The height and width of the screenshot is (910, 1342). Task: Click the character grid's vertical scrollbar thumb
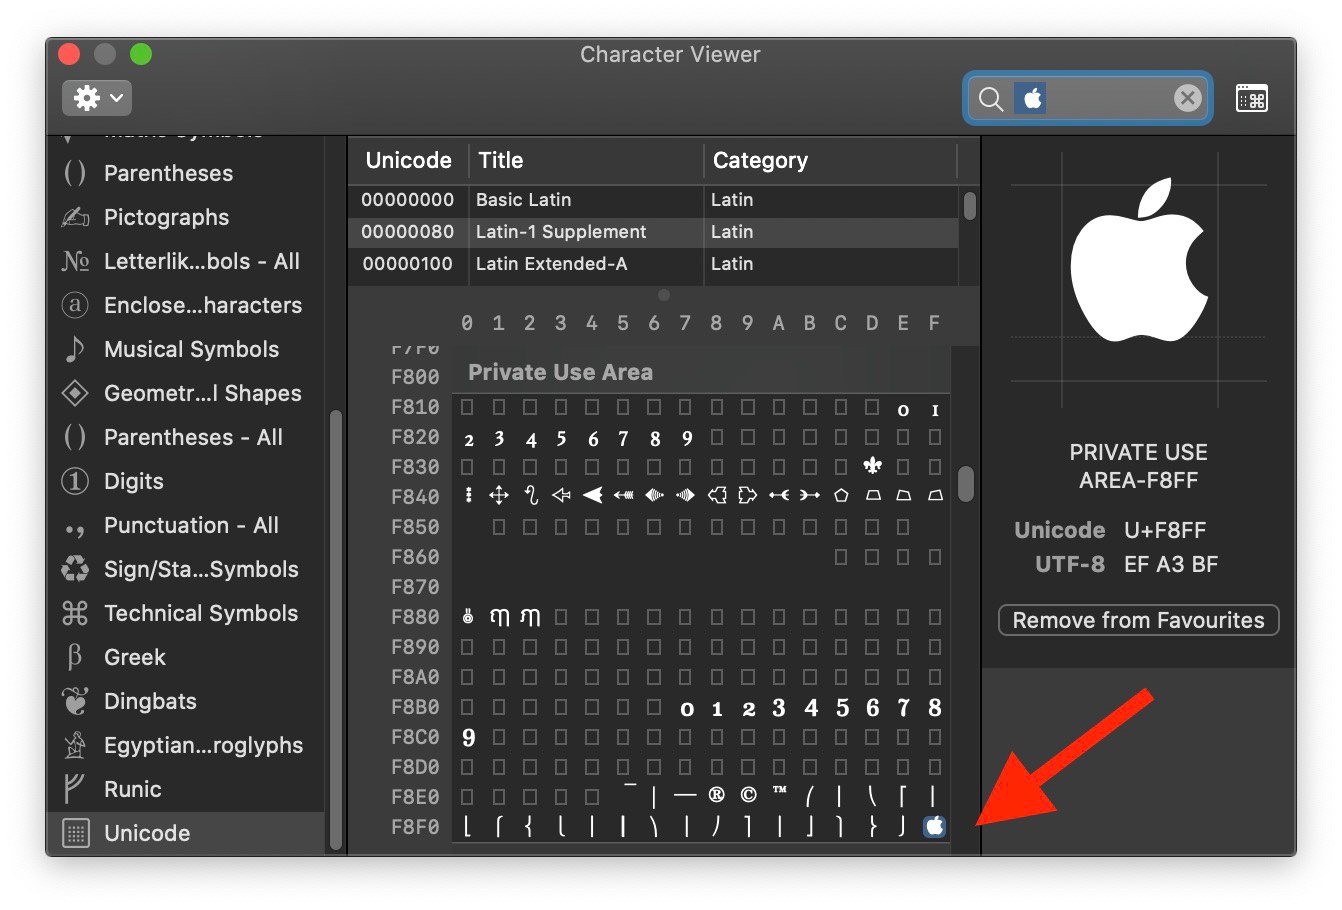click(965, 484)
